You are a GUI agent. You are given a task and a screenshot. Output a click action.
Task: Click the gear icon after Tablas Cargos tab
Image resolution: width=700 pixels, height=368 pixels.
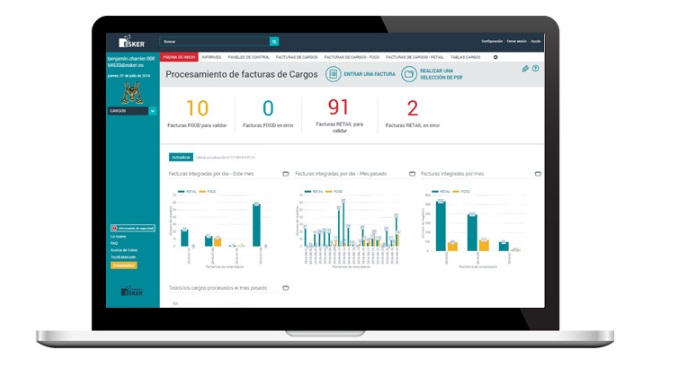[x=496, y=57]
